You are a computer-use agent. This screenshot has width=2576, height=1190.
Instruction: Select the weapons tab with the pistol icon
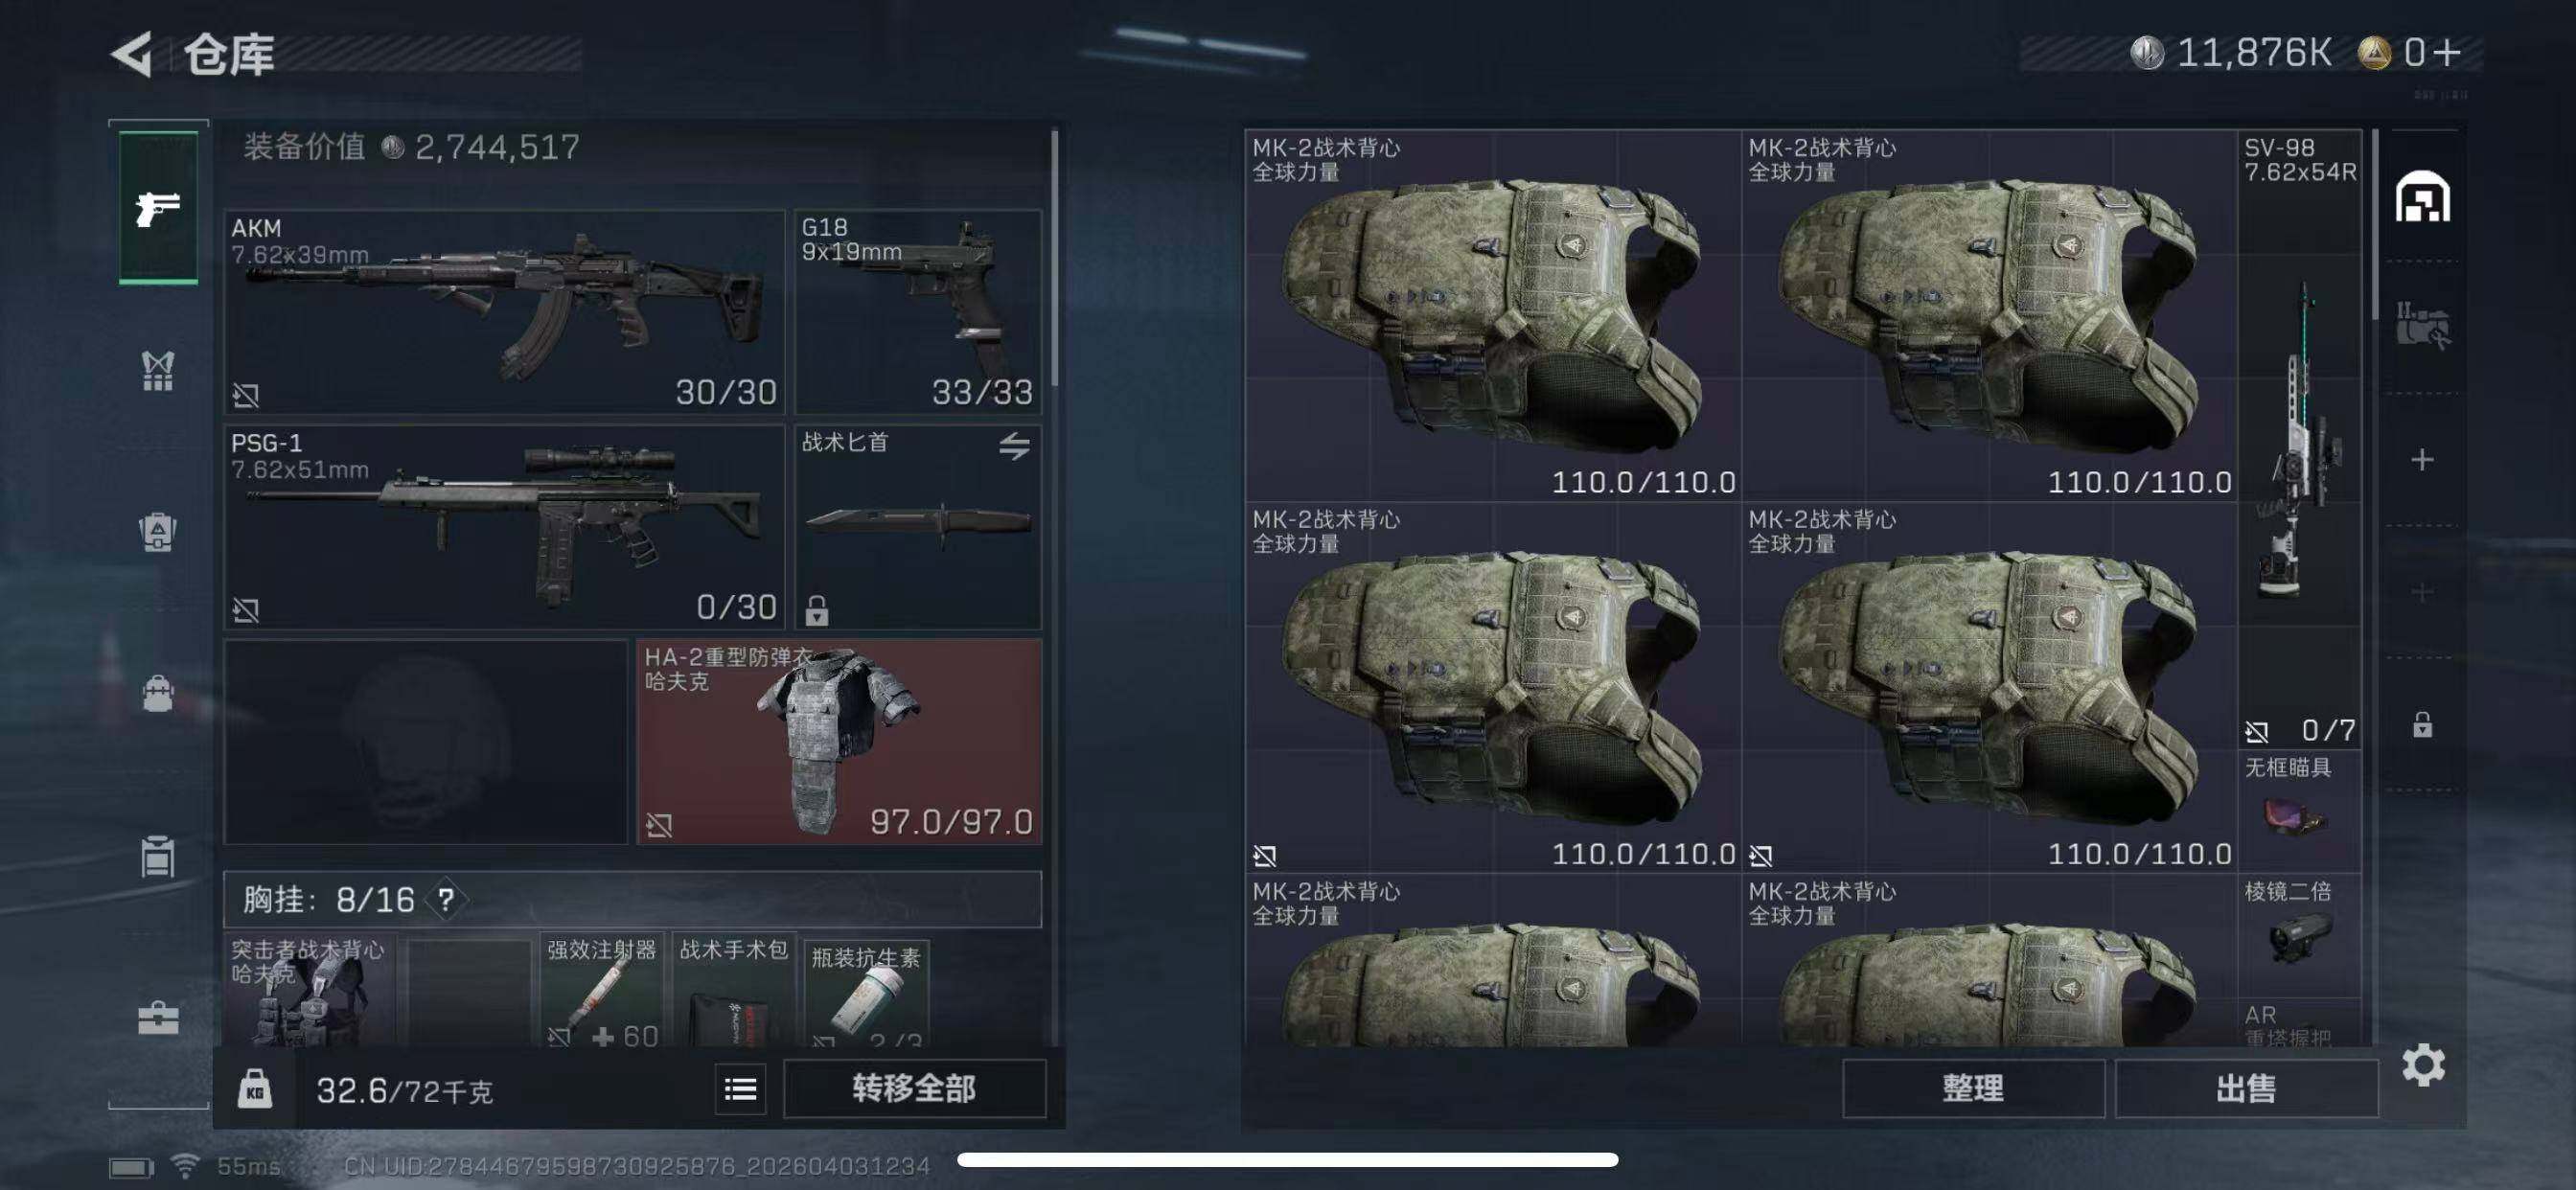(x=158, y=208)
